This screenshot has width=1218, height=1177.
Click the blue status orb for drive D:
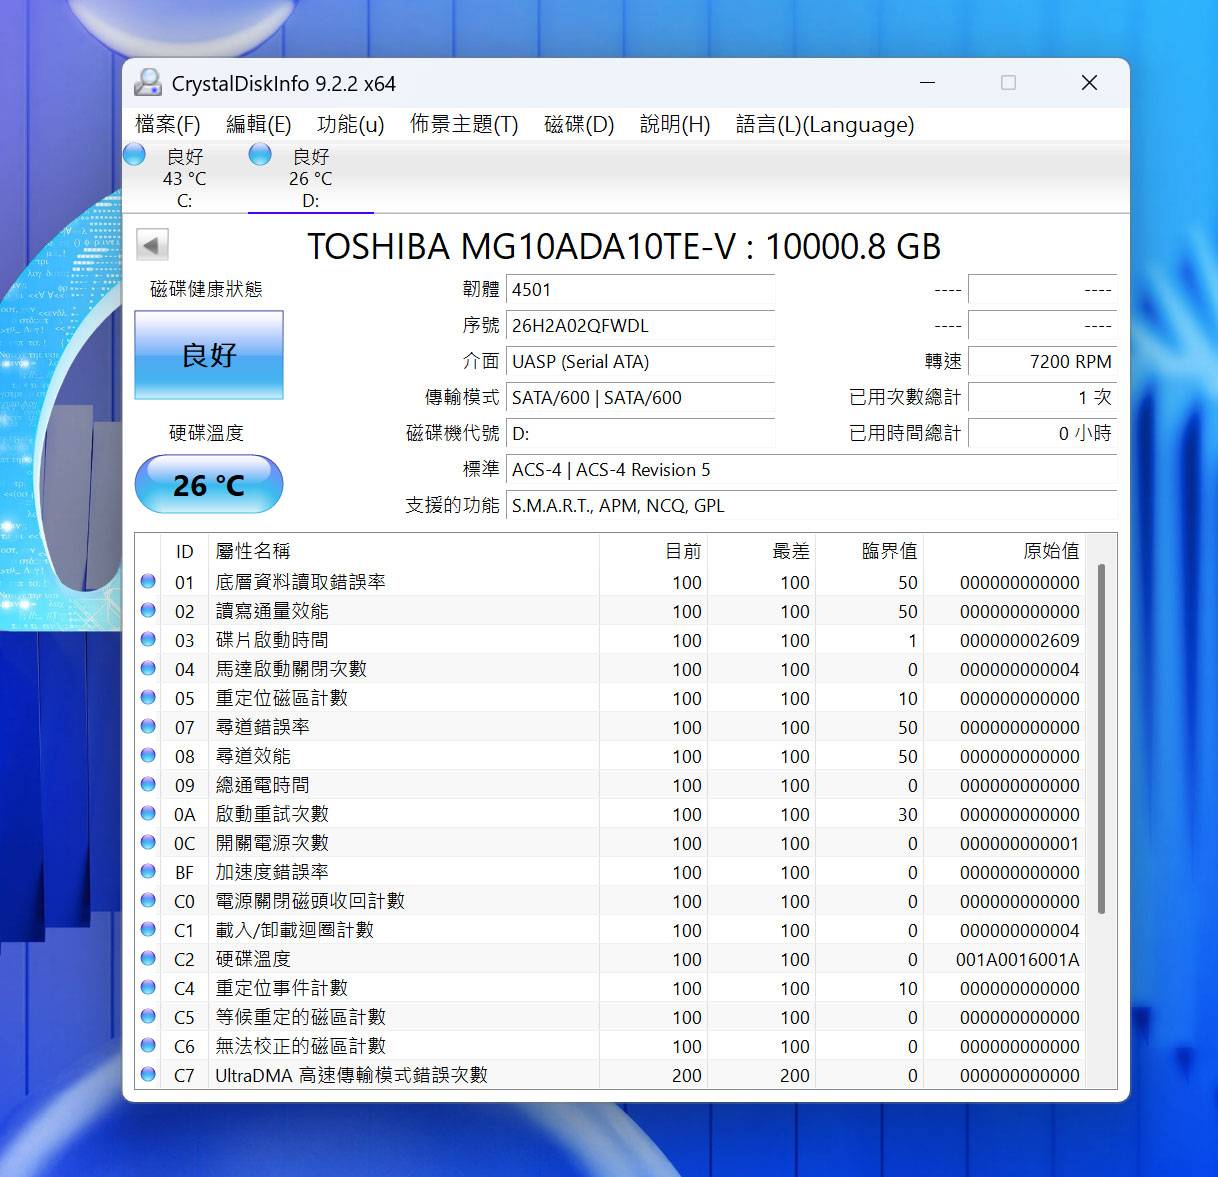click(260, 154)
